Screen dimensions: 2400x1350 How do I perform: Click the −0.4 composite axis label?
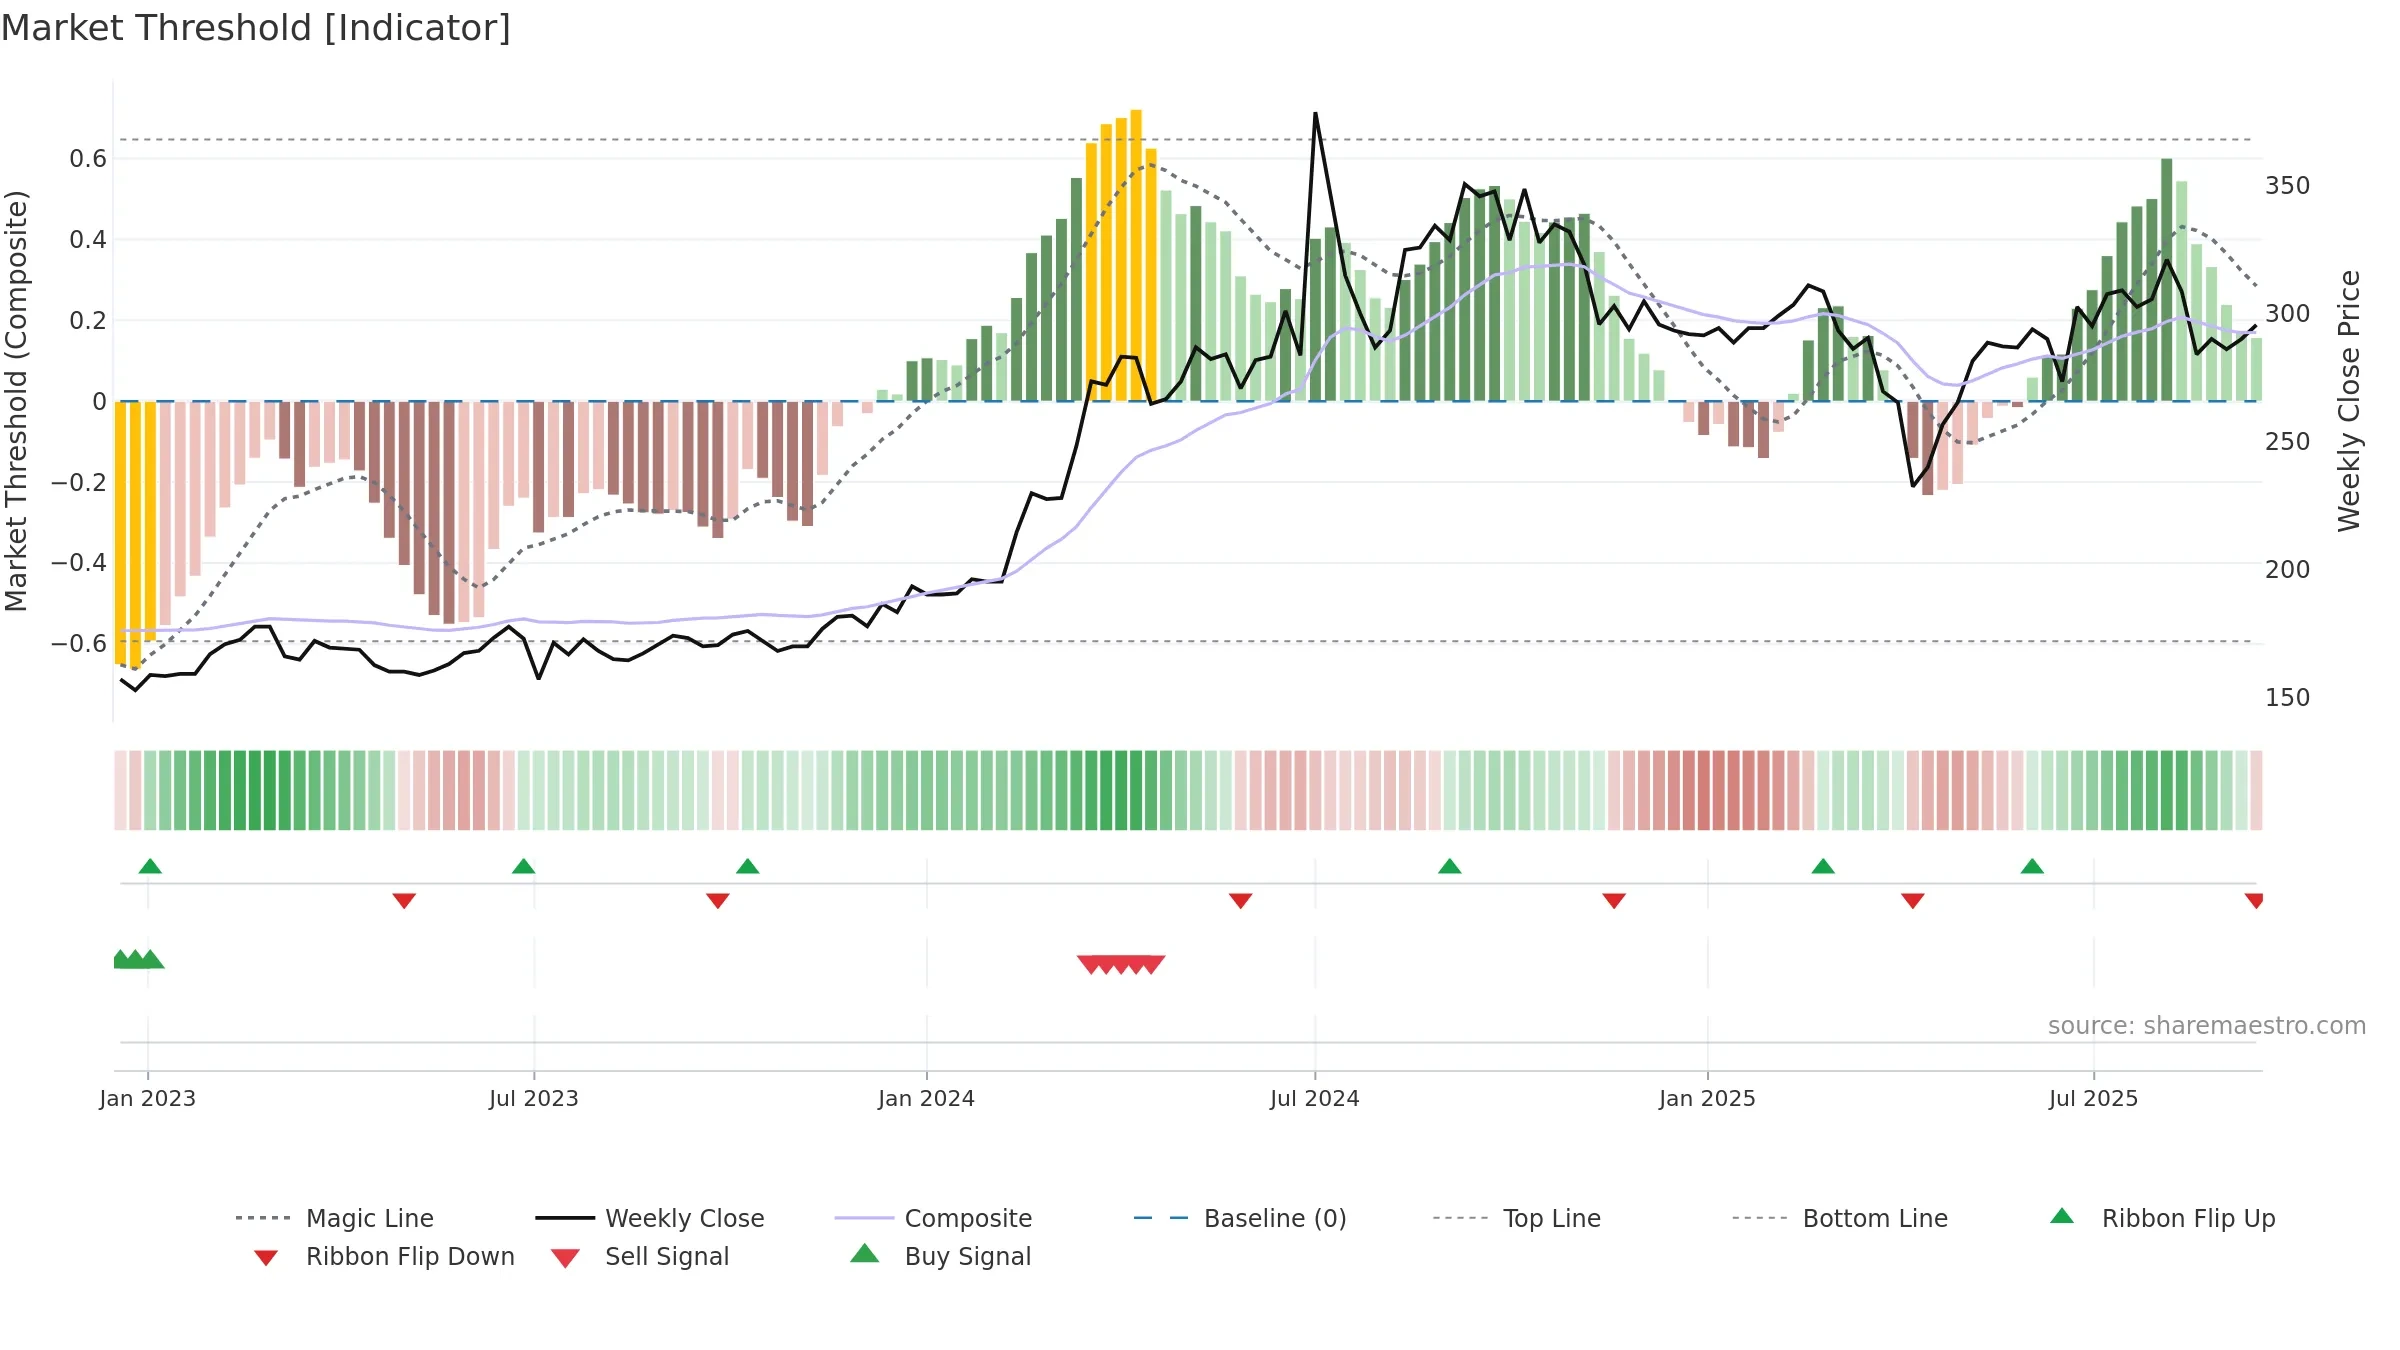[79, 563]
